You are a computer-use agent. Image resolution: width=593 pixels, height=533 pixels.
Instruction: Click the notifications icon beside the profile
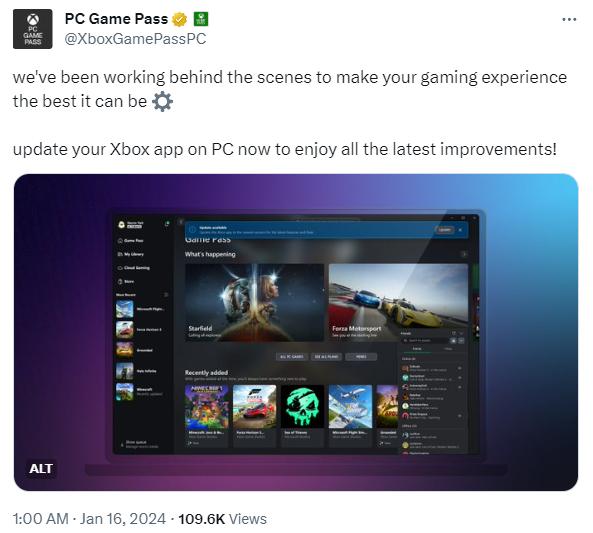(166, 224)
